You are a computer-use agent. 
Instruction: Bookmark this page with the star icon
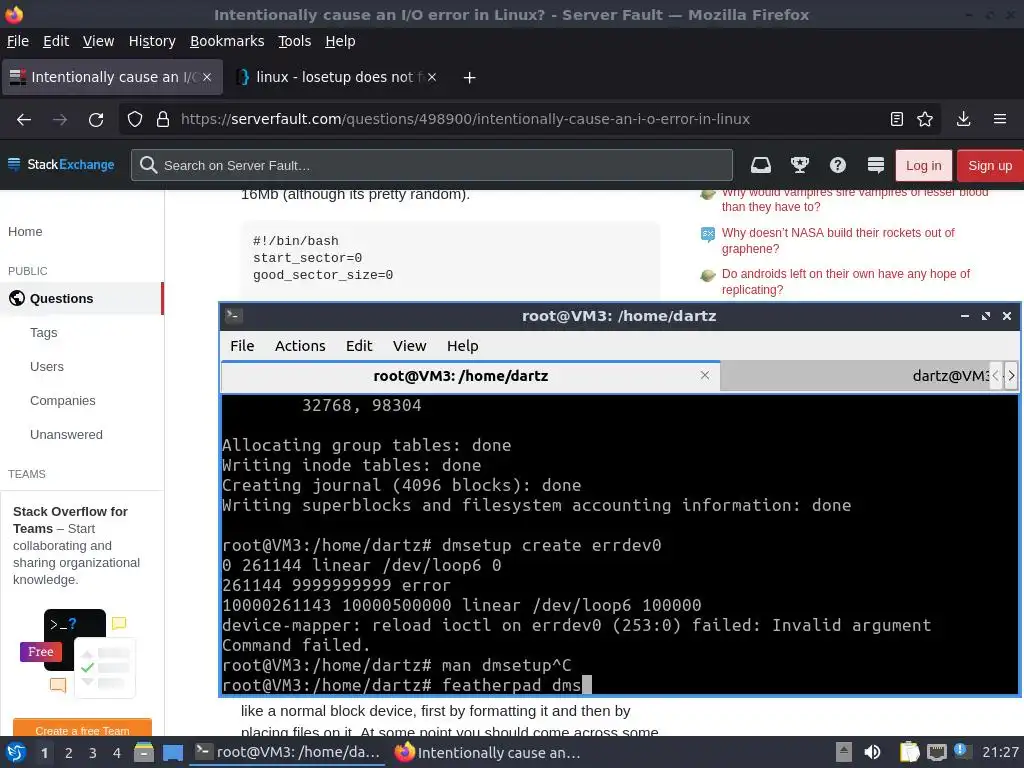tap(925, 119)
